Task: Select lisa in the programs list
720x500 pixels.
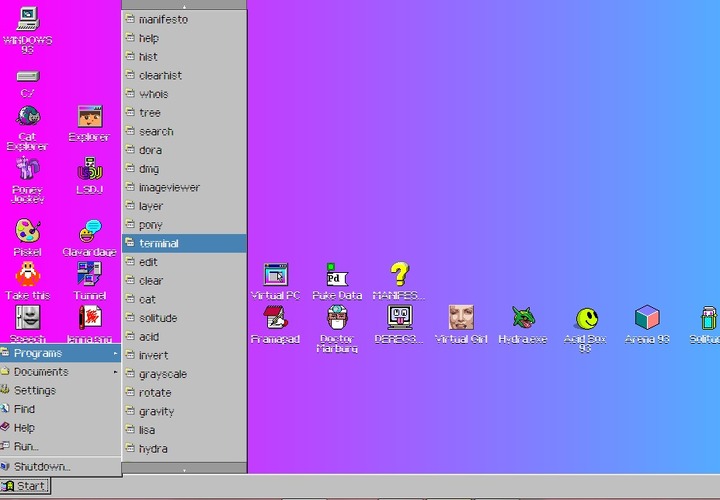Action: click(184, 430)
